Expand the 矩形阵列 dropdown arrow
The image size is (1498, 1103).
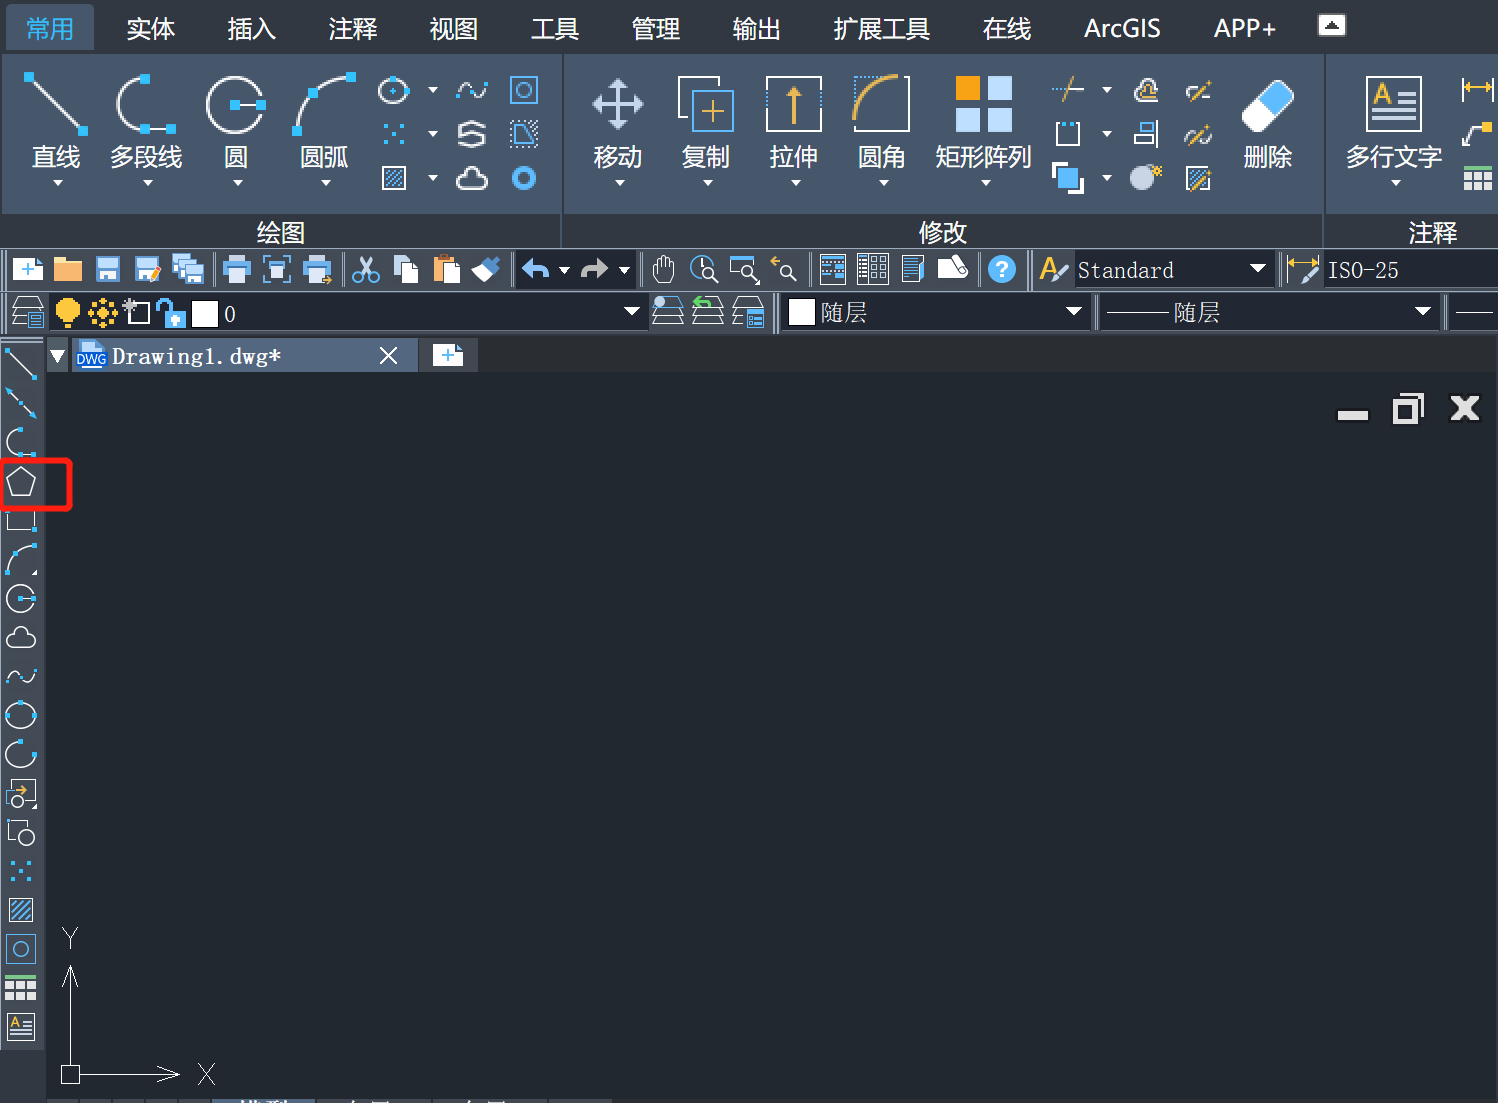pos(985,183)
